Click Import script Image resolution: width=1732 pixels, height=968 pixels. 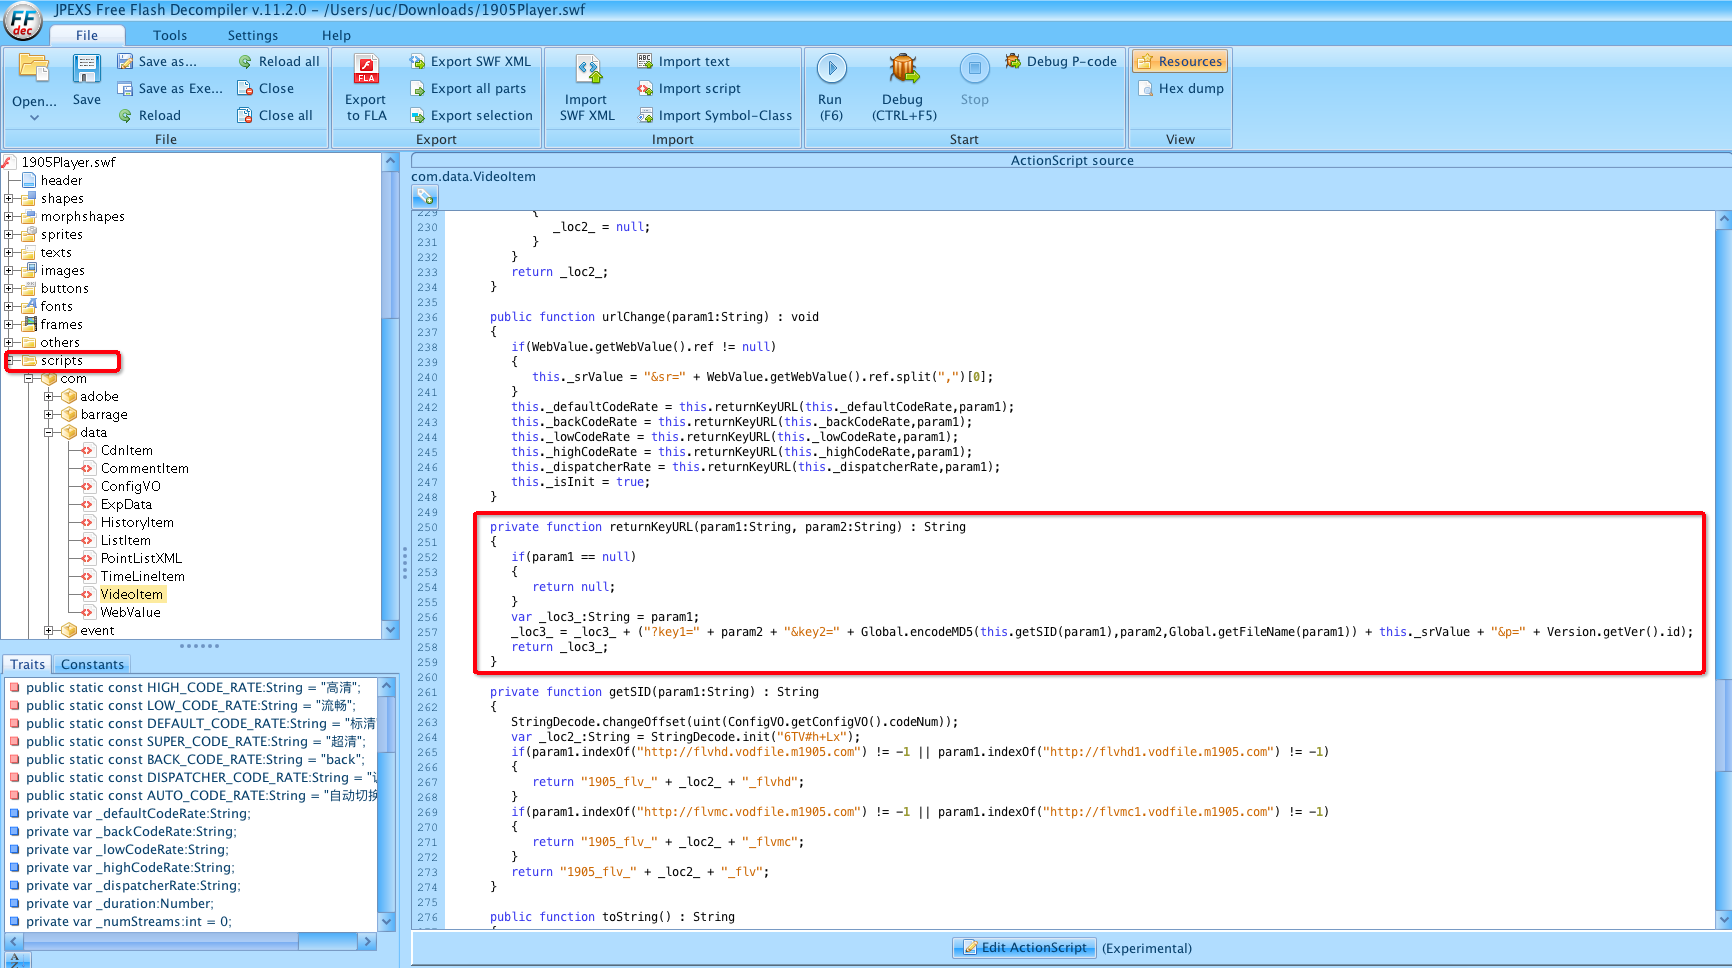pyautogui.click(x=689, y=88)
